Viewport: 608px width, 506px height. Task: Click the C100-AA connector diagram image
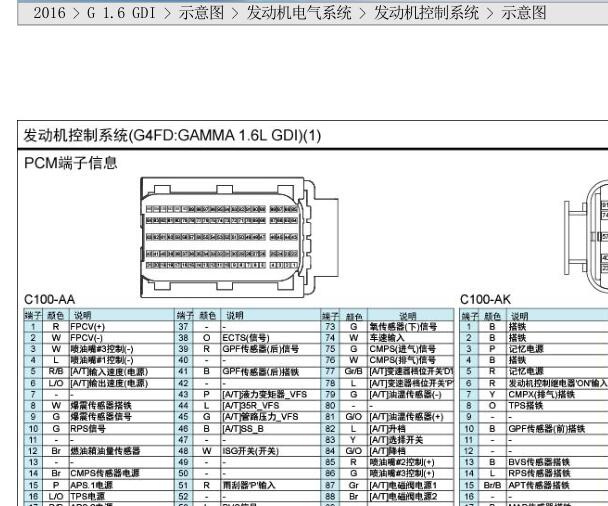(x=240, y=237)
